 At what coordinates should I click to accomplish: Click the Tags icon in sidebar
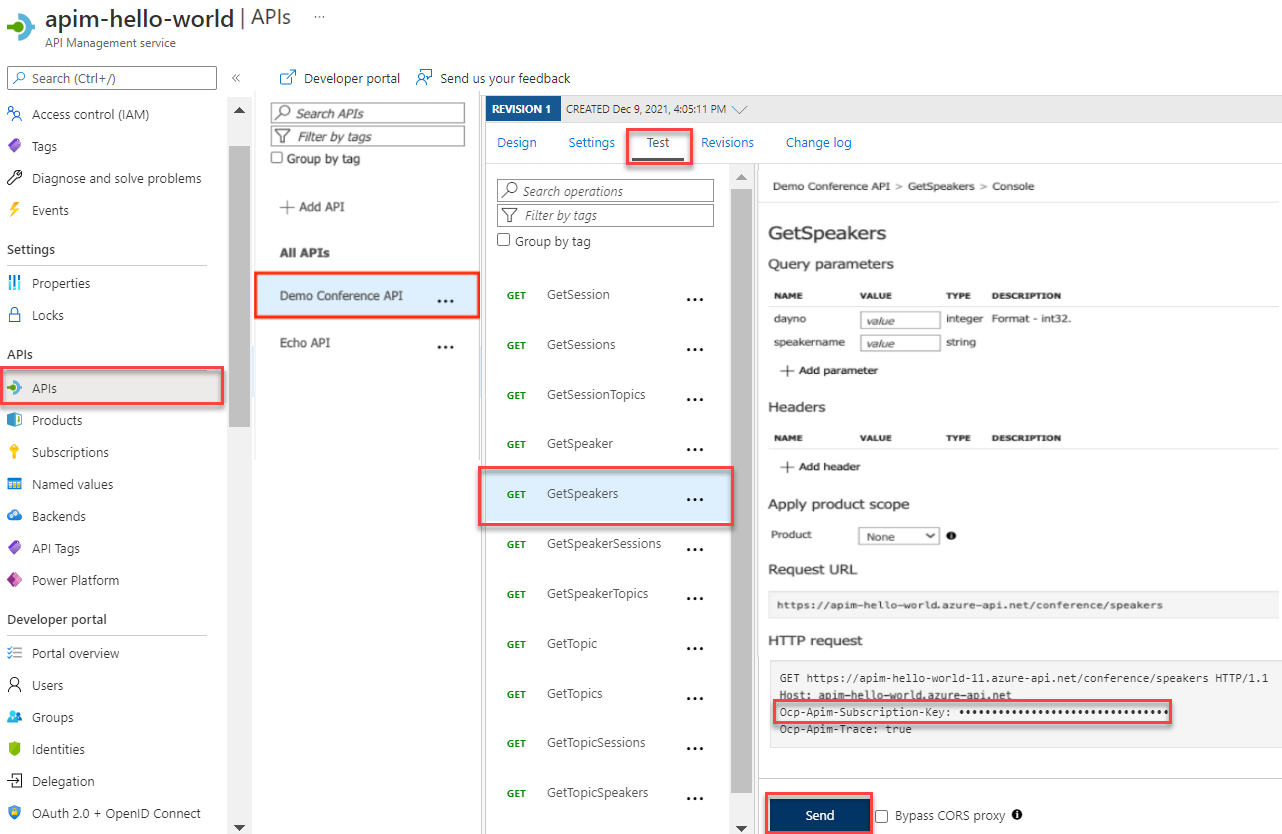pos(14,146)
